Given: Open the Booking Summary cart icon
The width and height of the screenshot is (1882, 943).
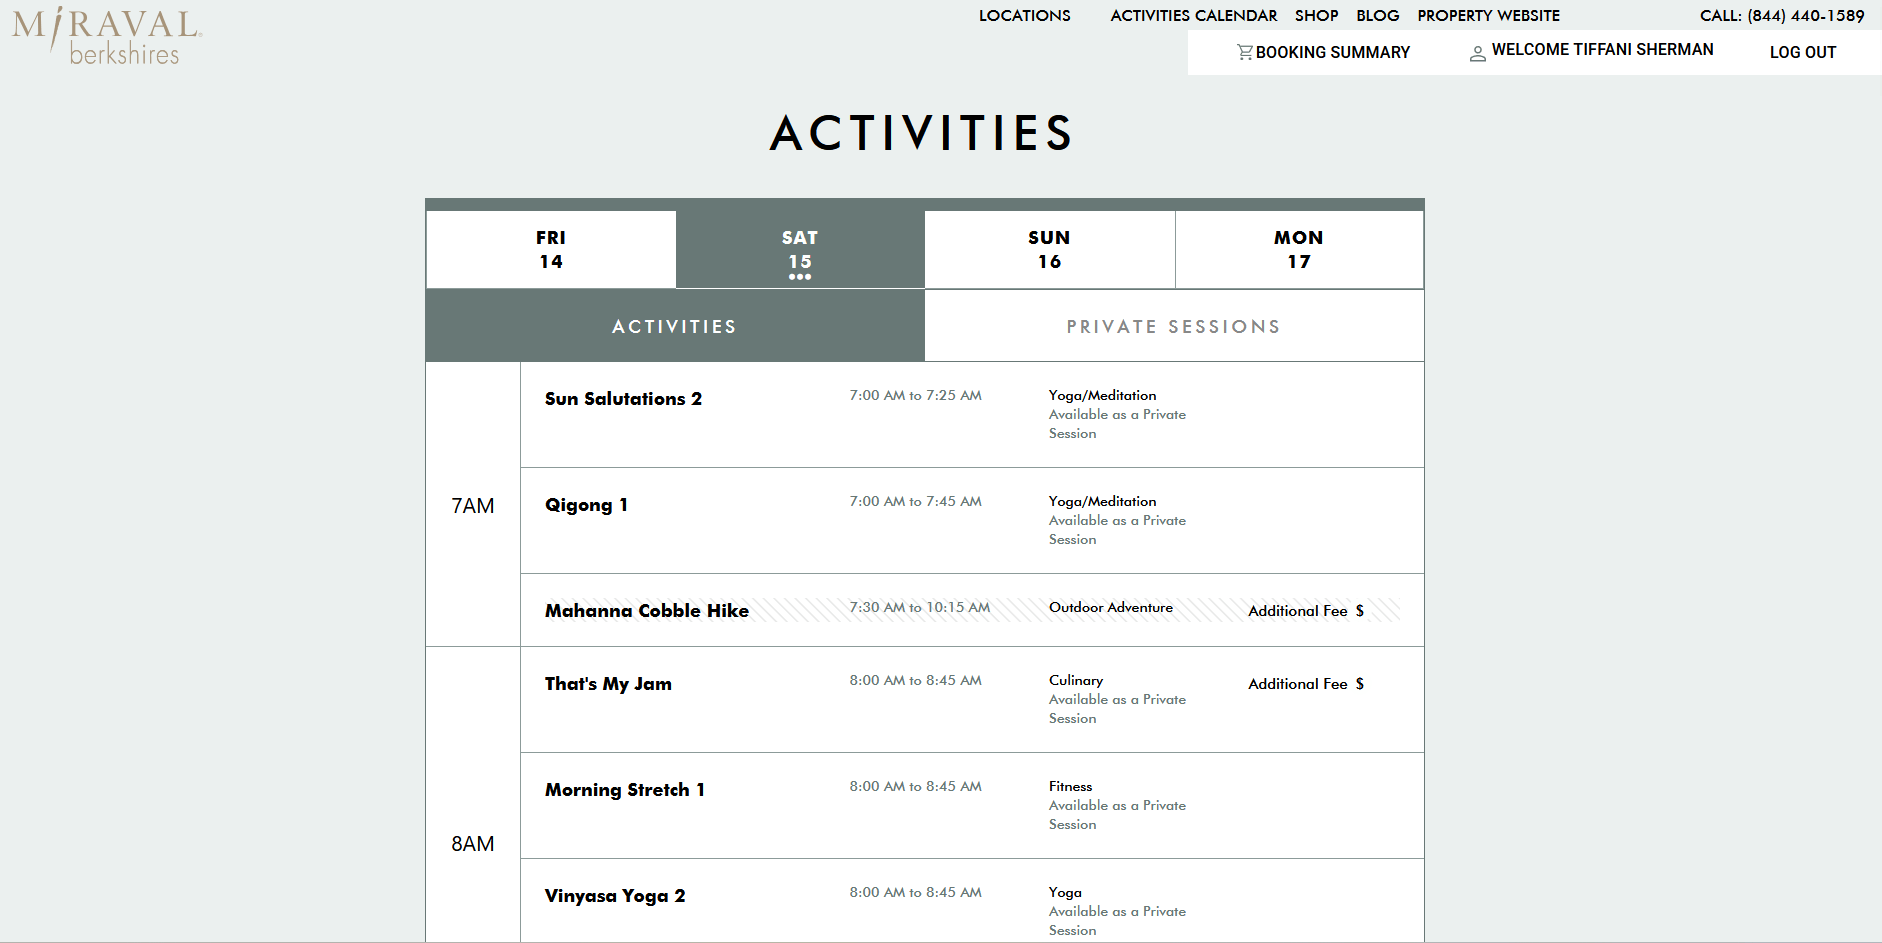Looking at the screenshot, I should click(x=1244, y=52).
